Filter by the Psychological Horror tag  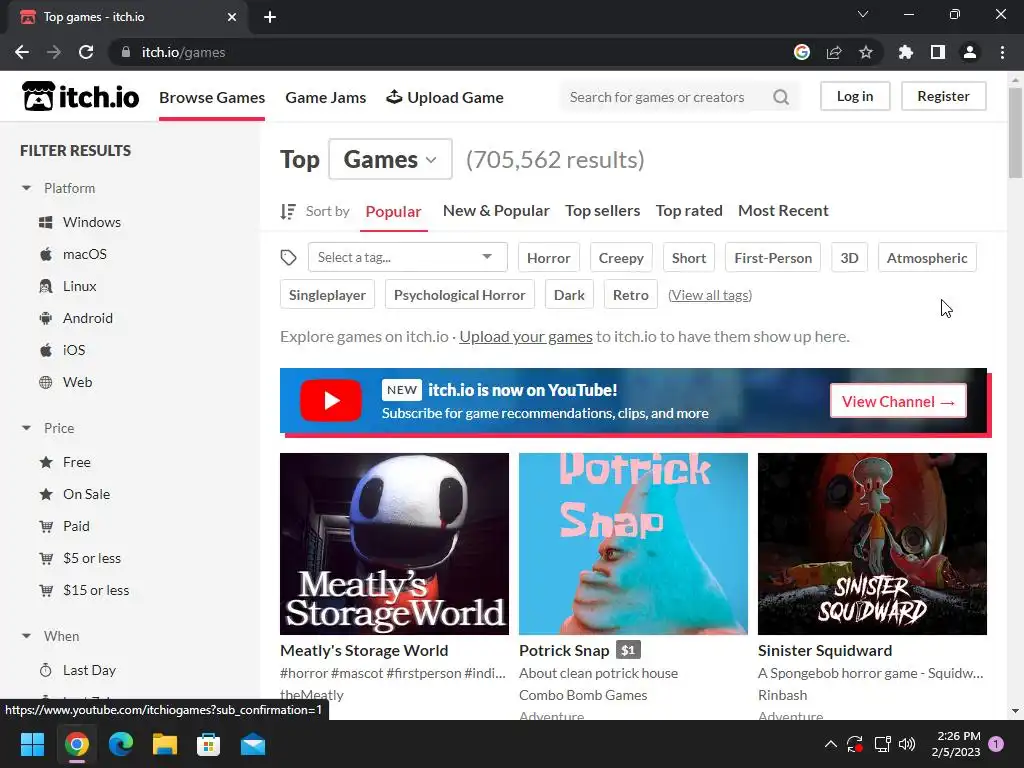[x=460, y=295]
